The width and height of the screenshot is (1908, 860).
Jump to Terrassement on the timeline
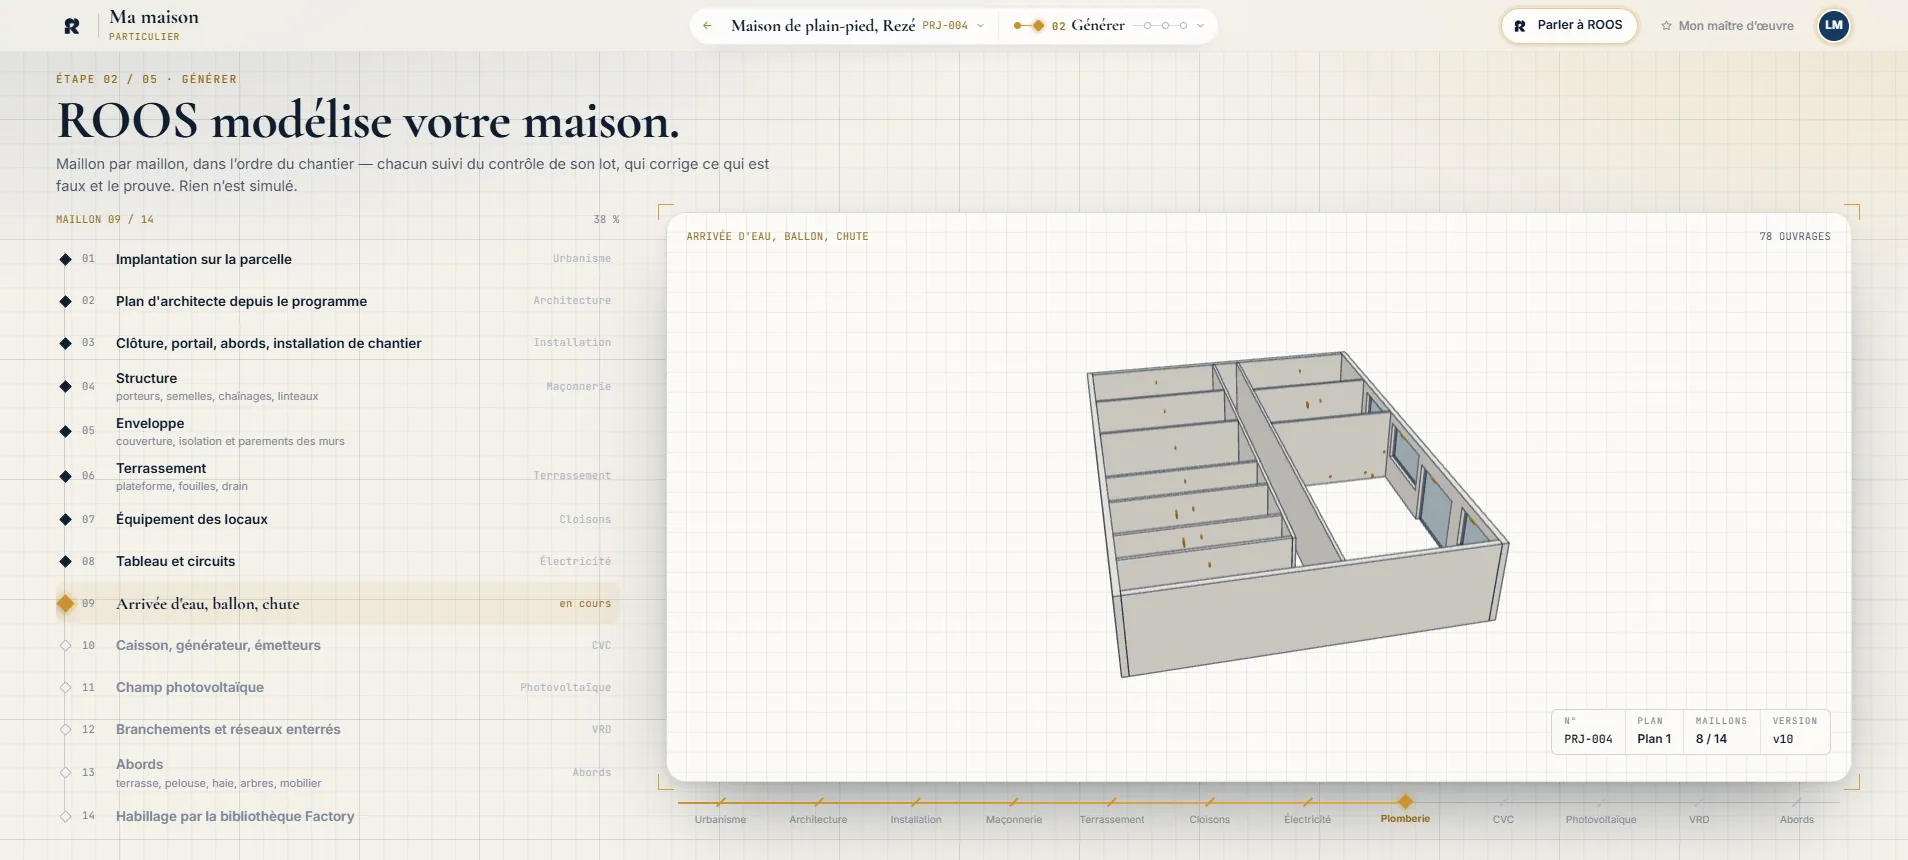[x=1112, y=811]
